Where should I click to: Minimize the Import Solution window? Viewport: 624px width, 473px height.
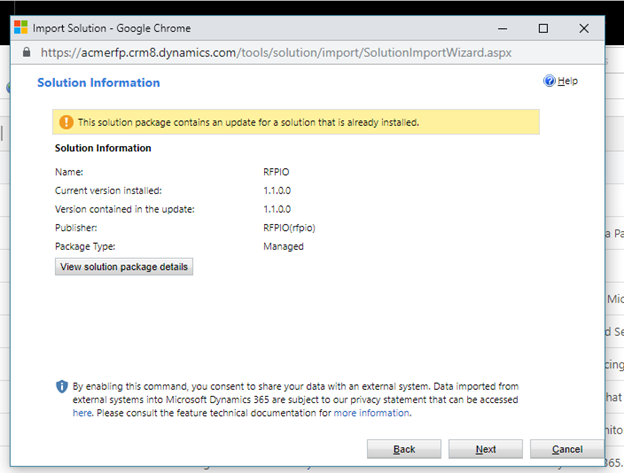pos(503,28)
